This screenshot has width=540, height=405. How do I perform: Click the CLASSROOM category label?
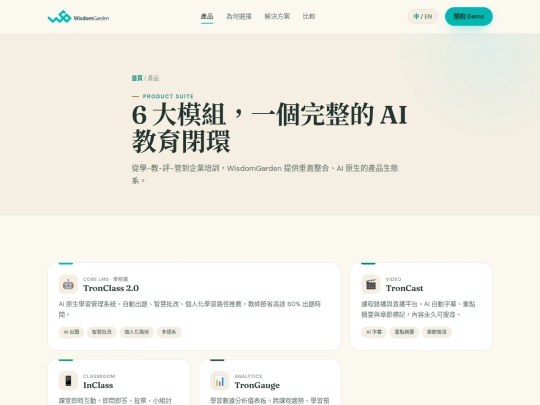click(99, 376)
